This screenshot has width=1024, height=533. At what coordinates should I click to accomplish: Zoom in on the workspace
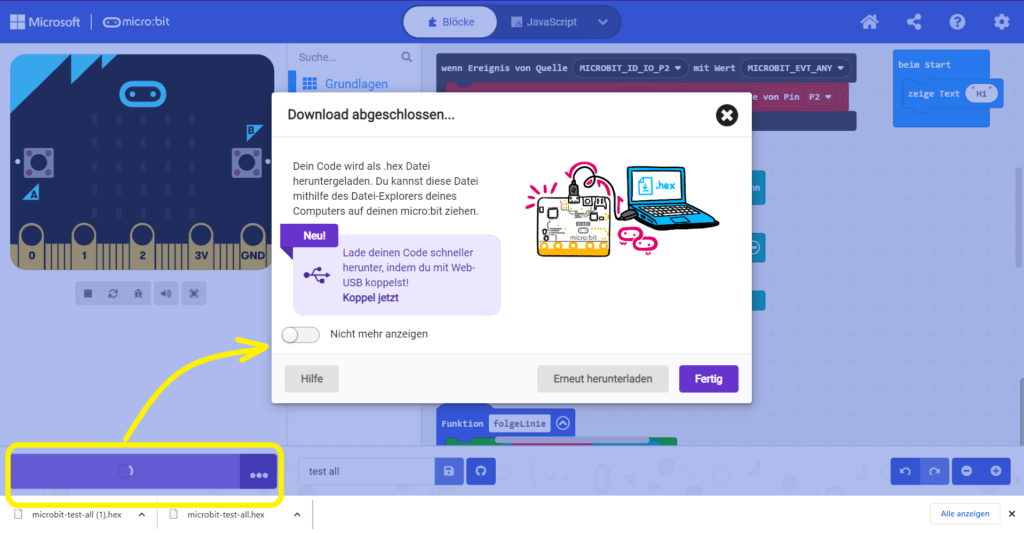(x=996, y=471)
